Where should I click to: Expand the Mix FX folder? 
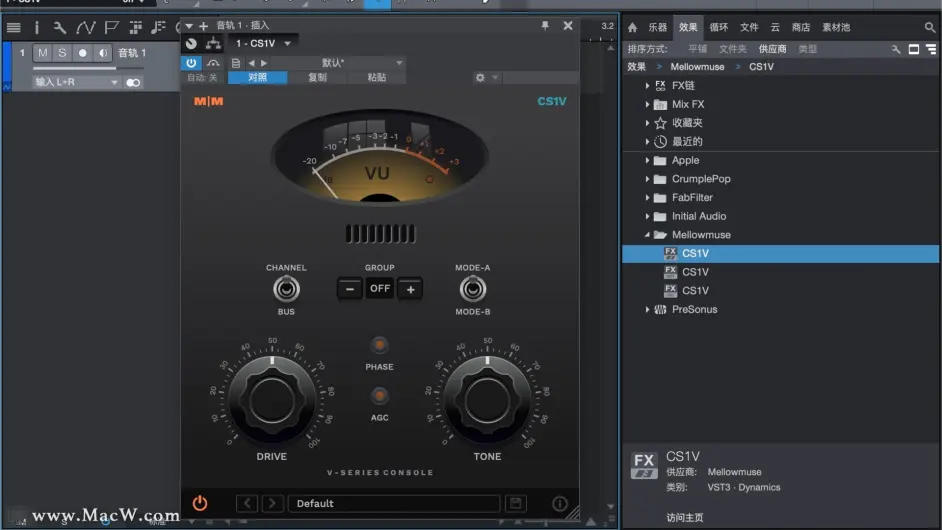pos(647,105)
